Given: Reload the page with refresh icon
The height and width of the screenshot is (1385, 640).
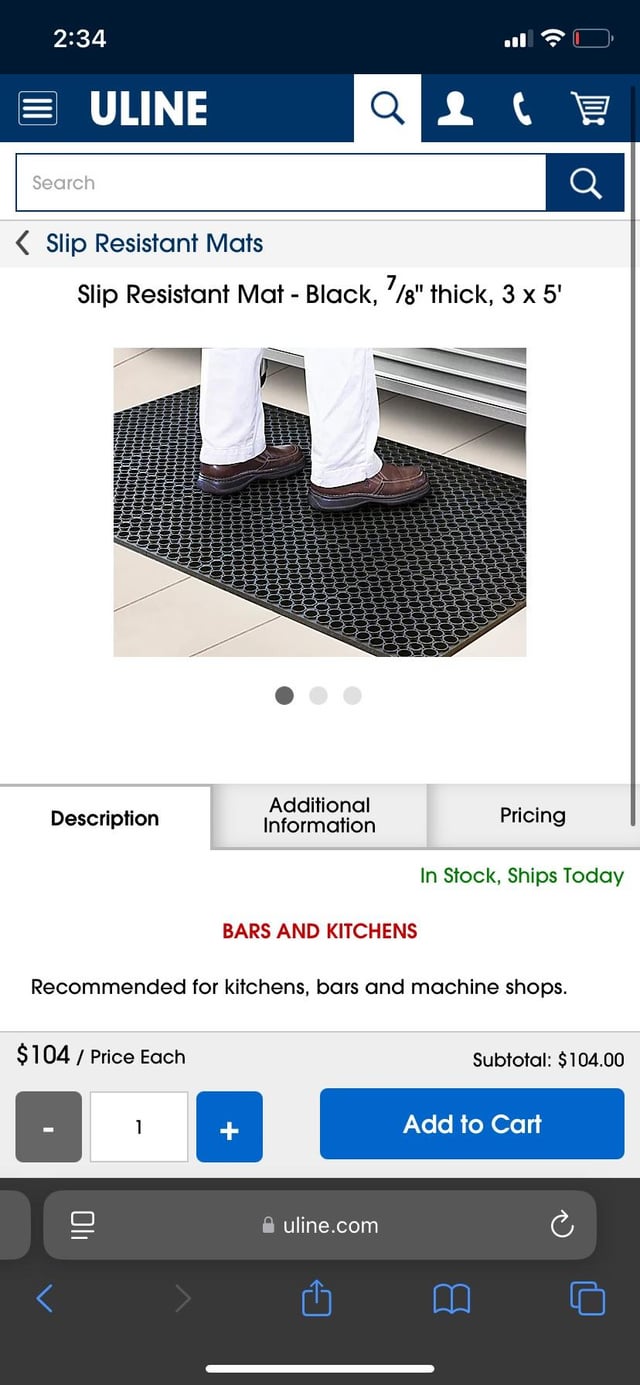Looking at the screenshot, I should pyautogui.click(x=562, y=1224).
